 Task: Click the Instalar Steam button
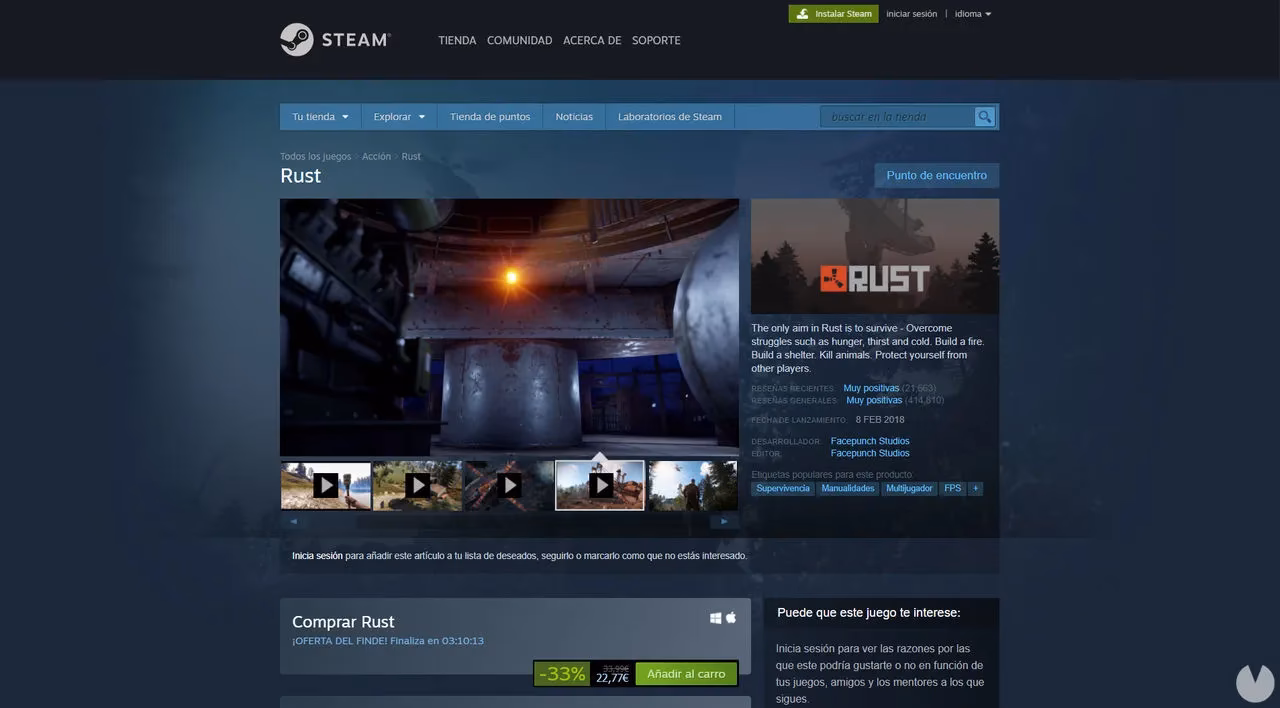833,14
